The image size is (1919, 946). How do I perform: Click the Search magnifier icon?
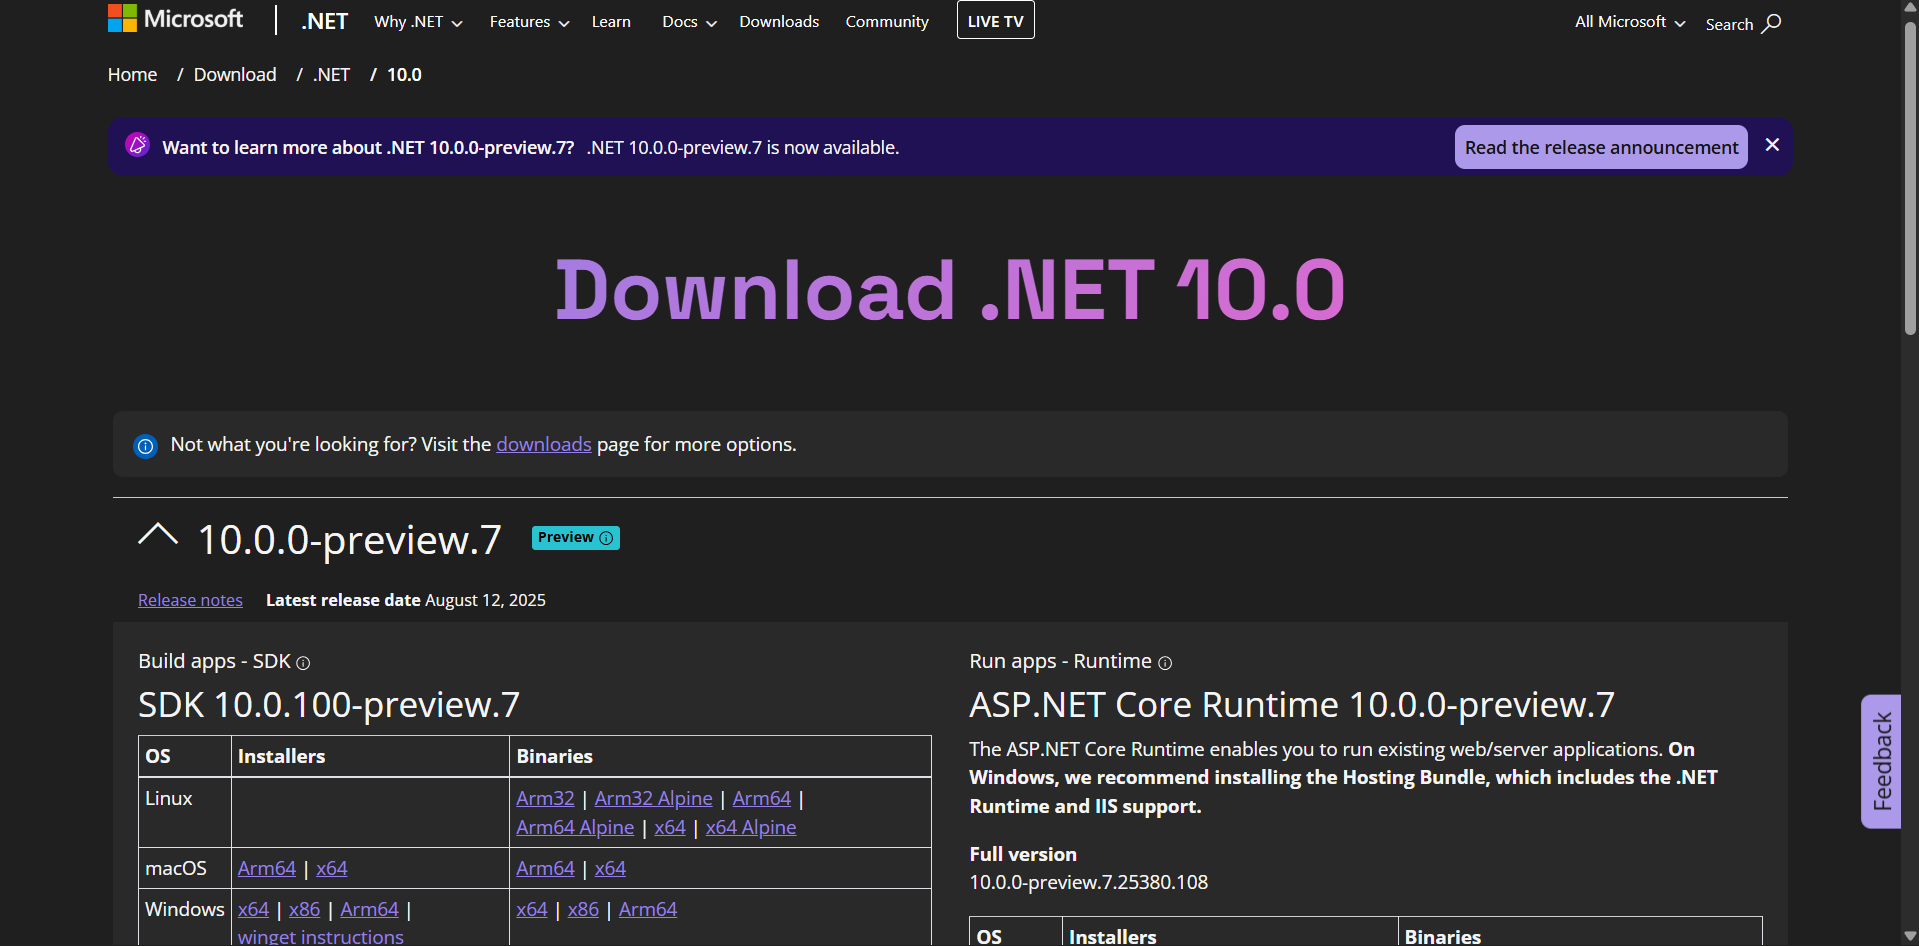pos(1771,23)
